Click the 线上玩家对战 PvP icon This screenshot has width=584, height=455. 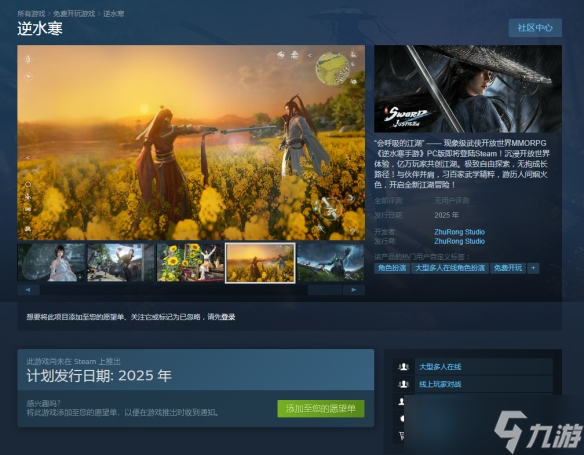(403, 384)
